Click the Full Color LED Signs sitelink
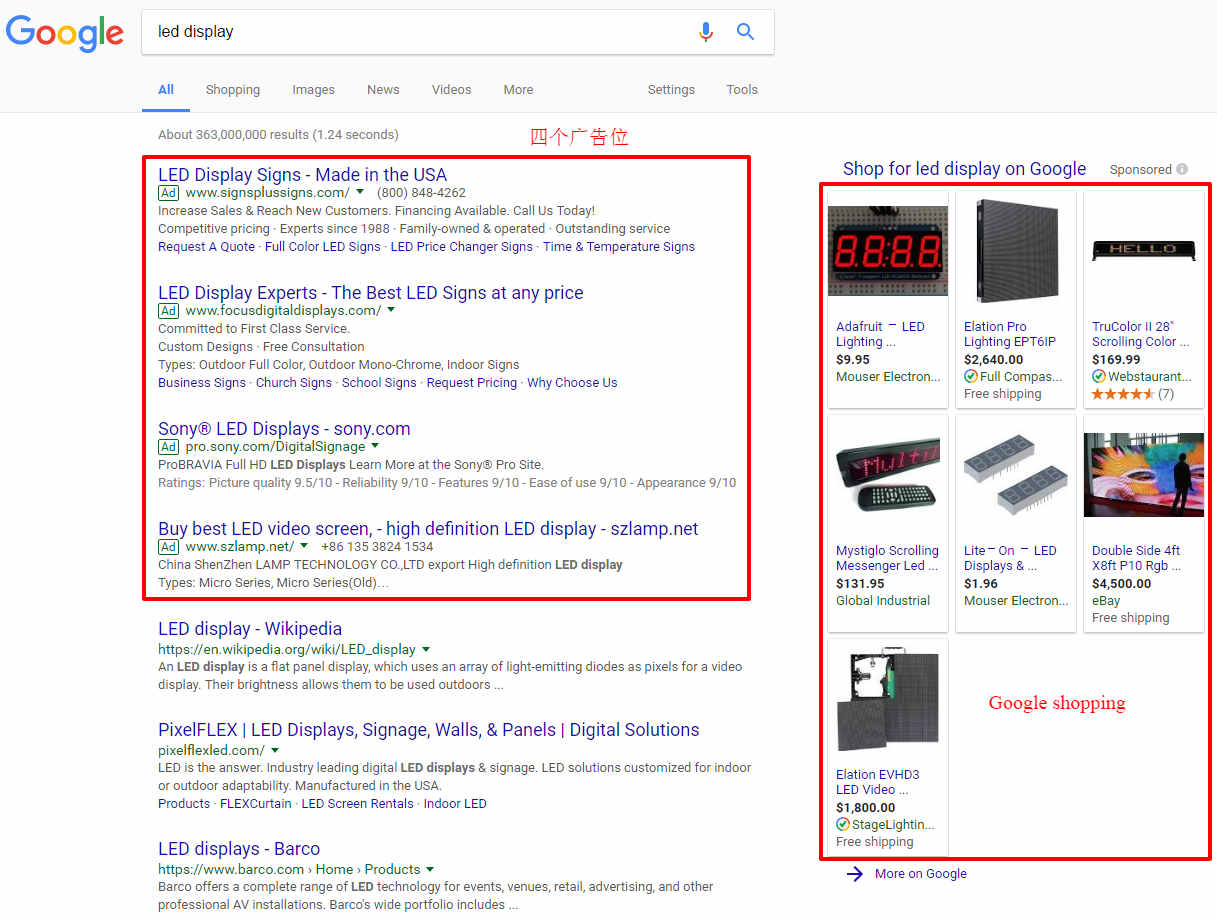 click(x=323, y=246)
